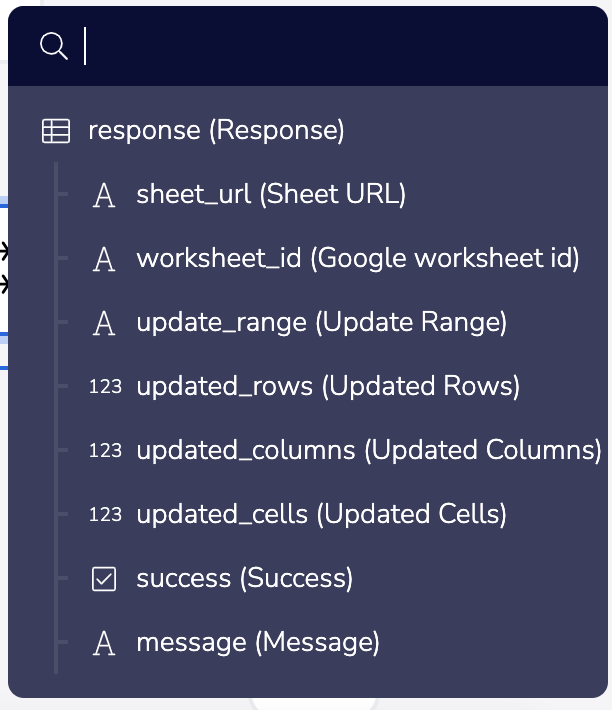The width and height of the screenshot is (612, 710).
Task: Click the number-type icon beside updated_cells
Action: point(105,515)
